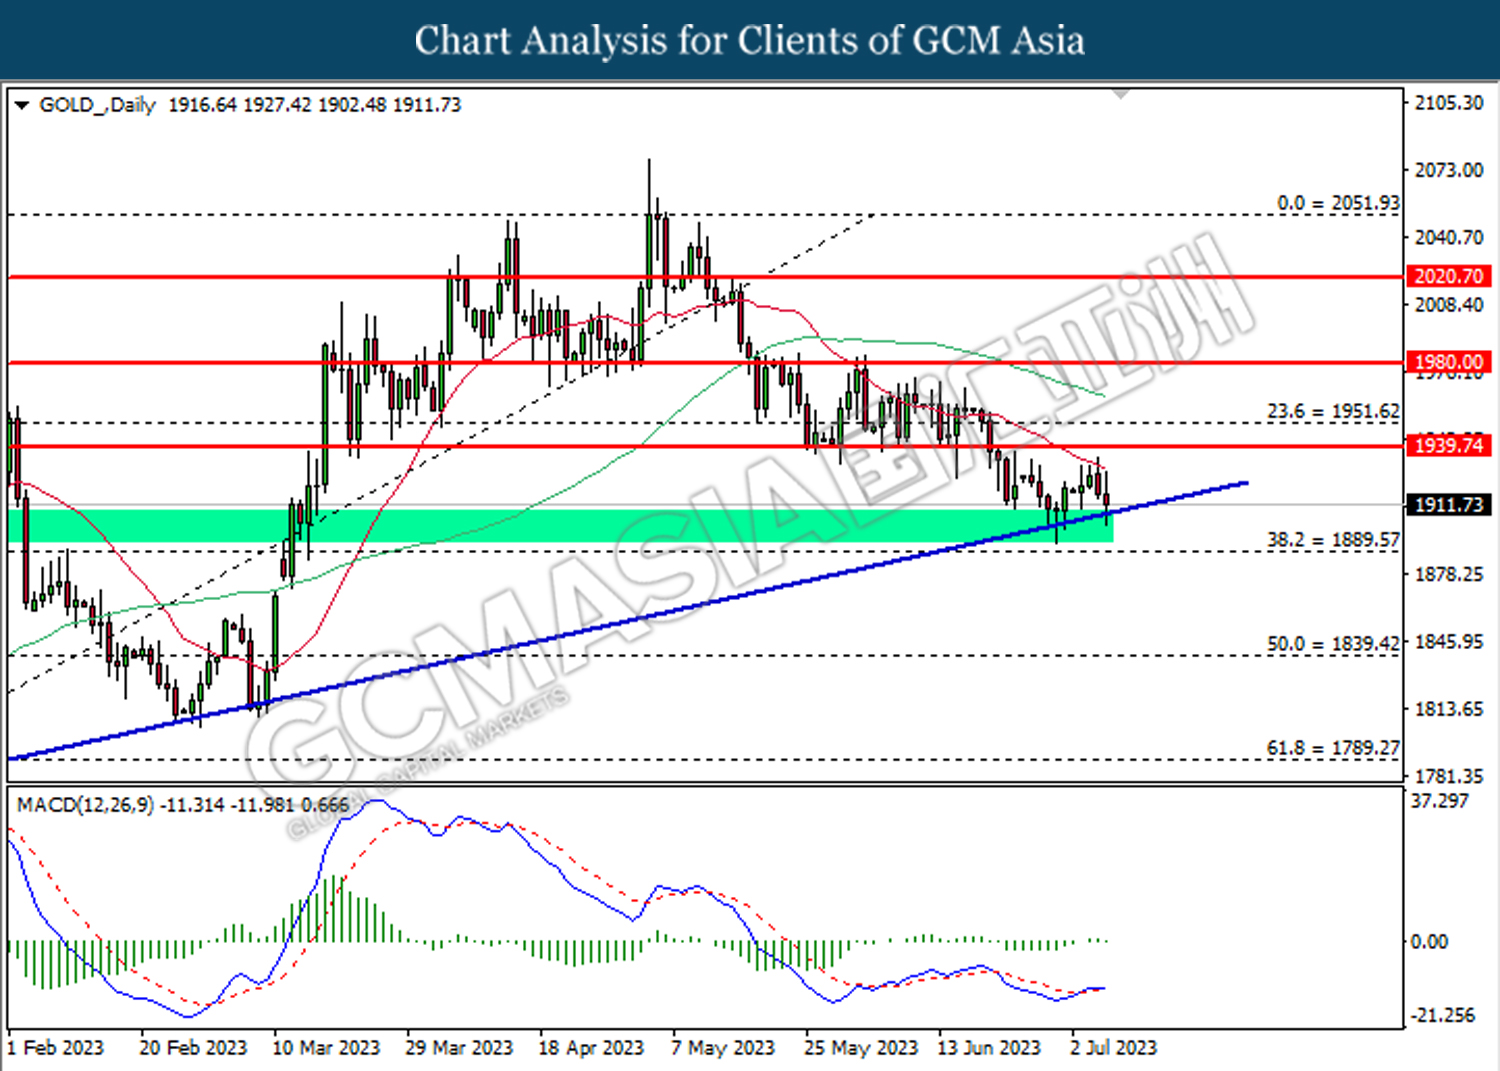Click the date label 7 May 2023

tap(723, 1047)
